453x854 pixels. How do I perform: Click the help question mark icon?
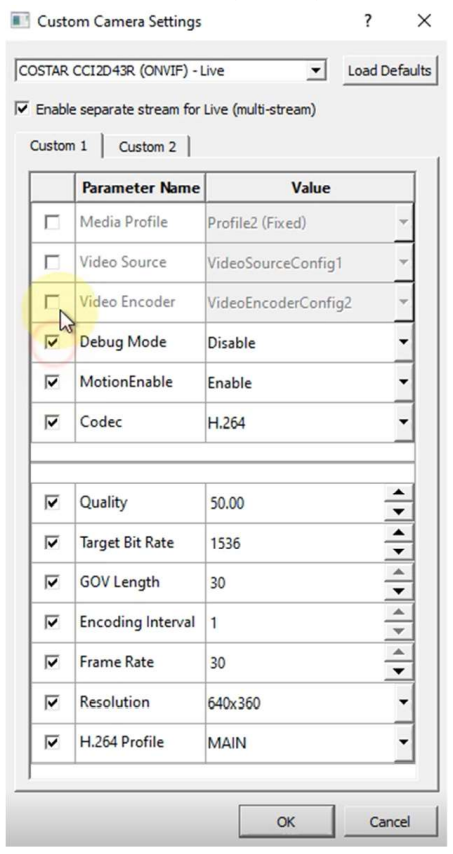pos(369,22)
